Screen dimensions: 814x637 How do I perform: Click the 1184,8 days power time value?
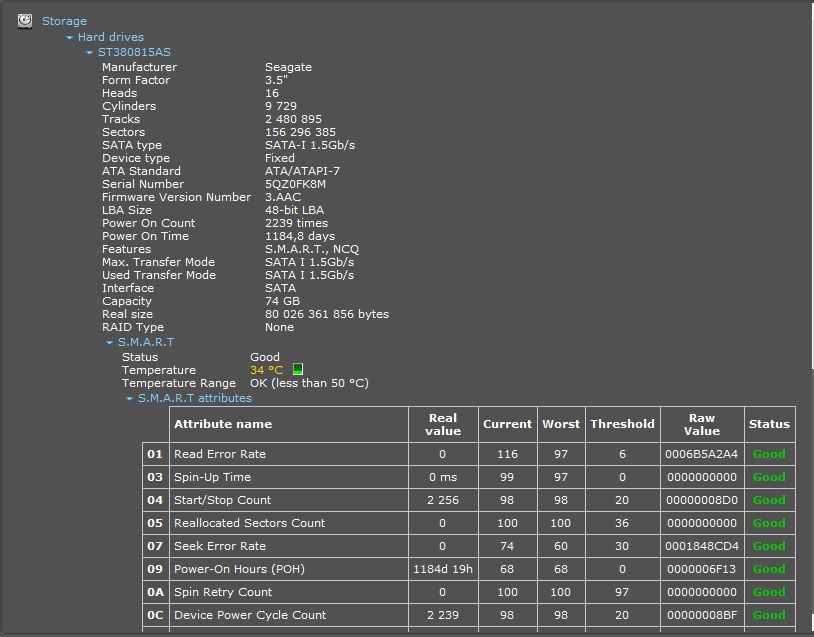click(300, 236)
